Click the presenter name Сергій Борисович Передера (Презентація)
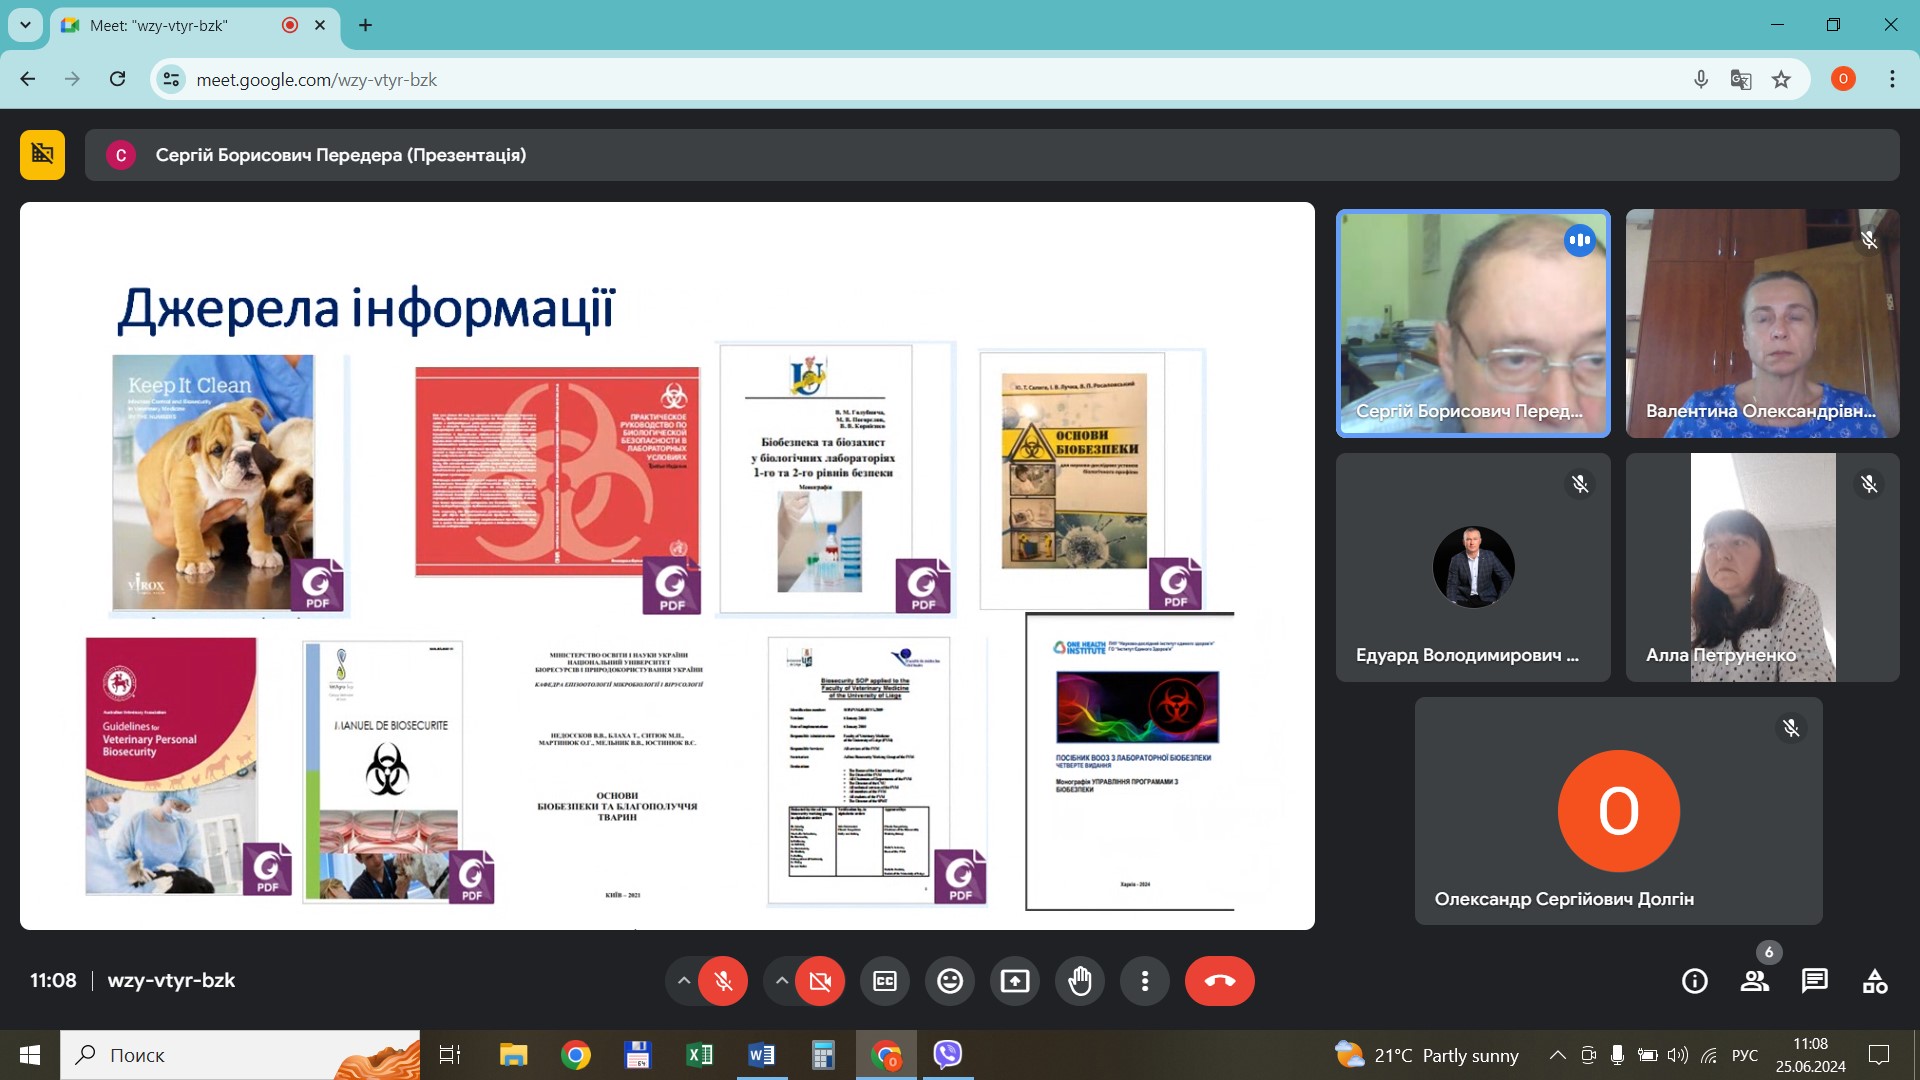1920x1080 pixels. tap(340, 155)
